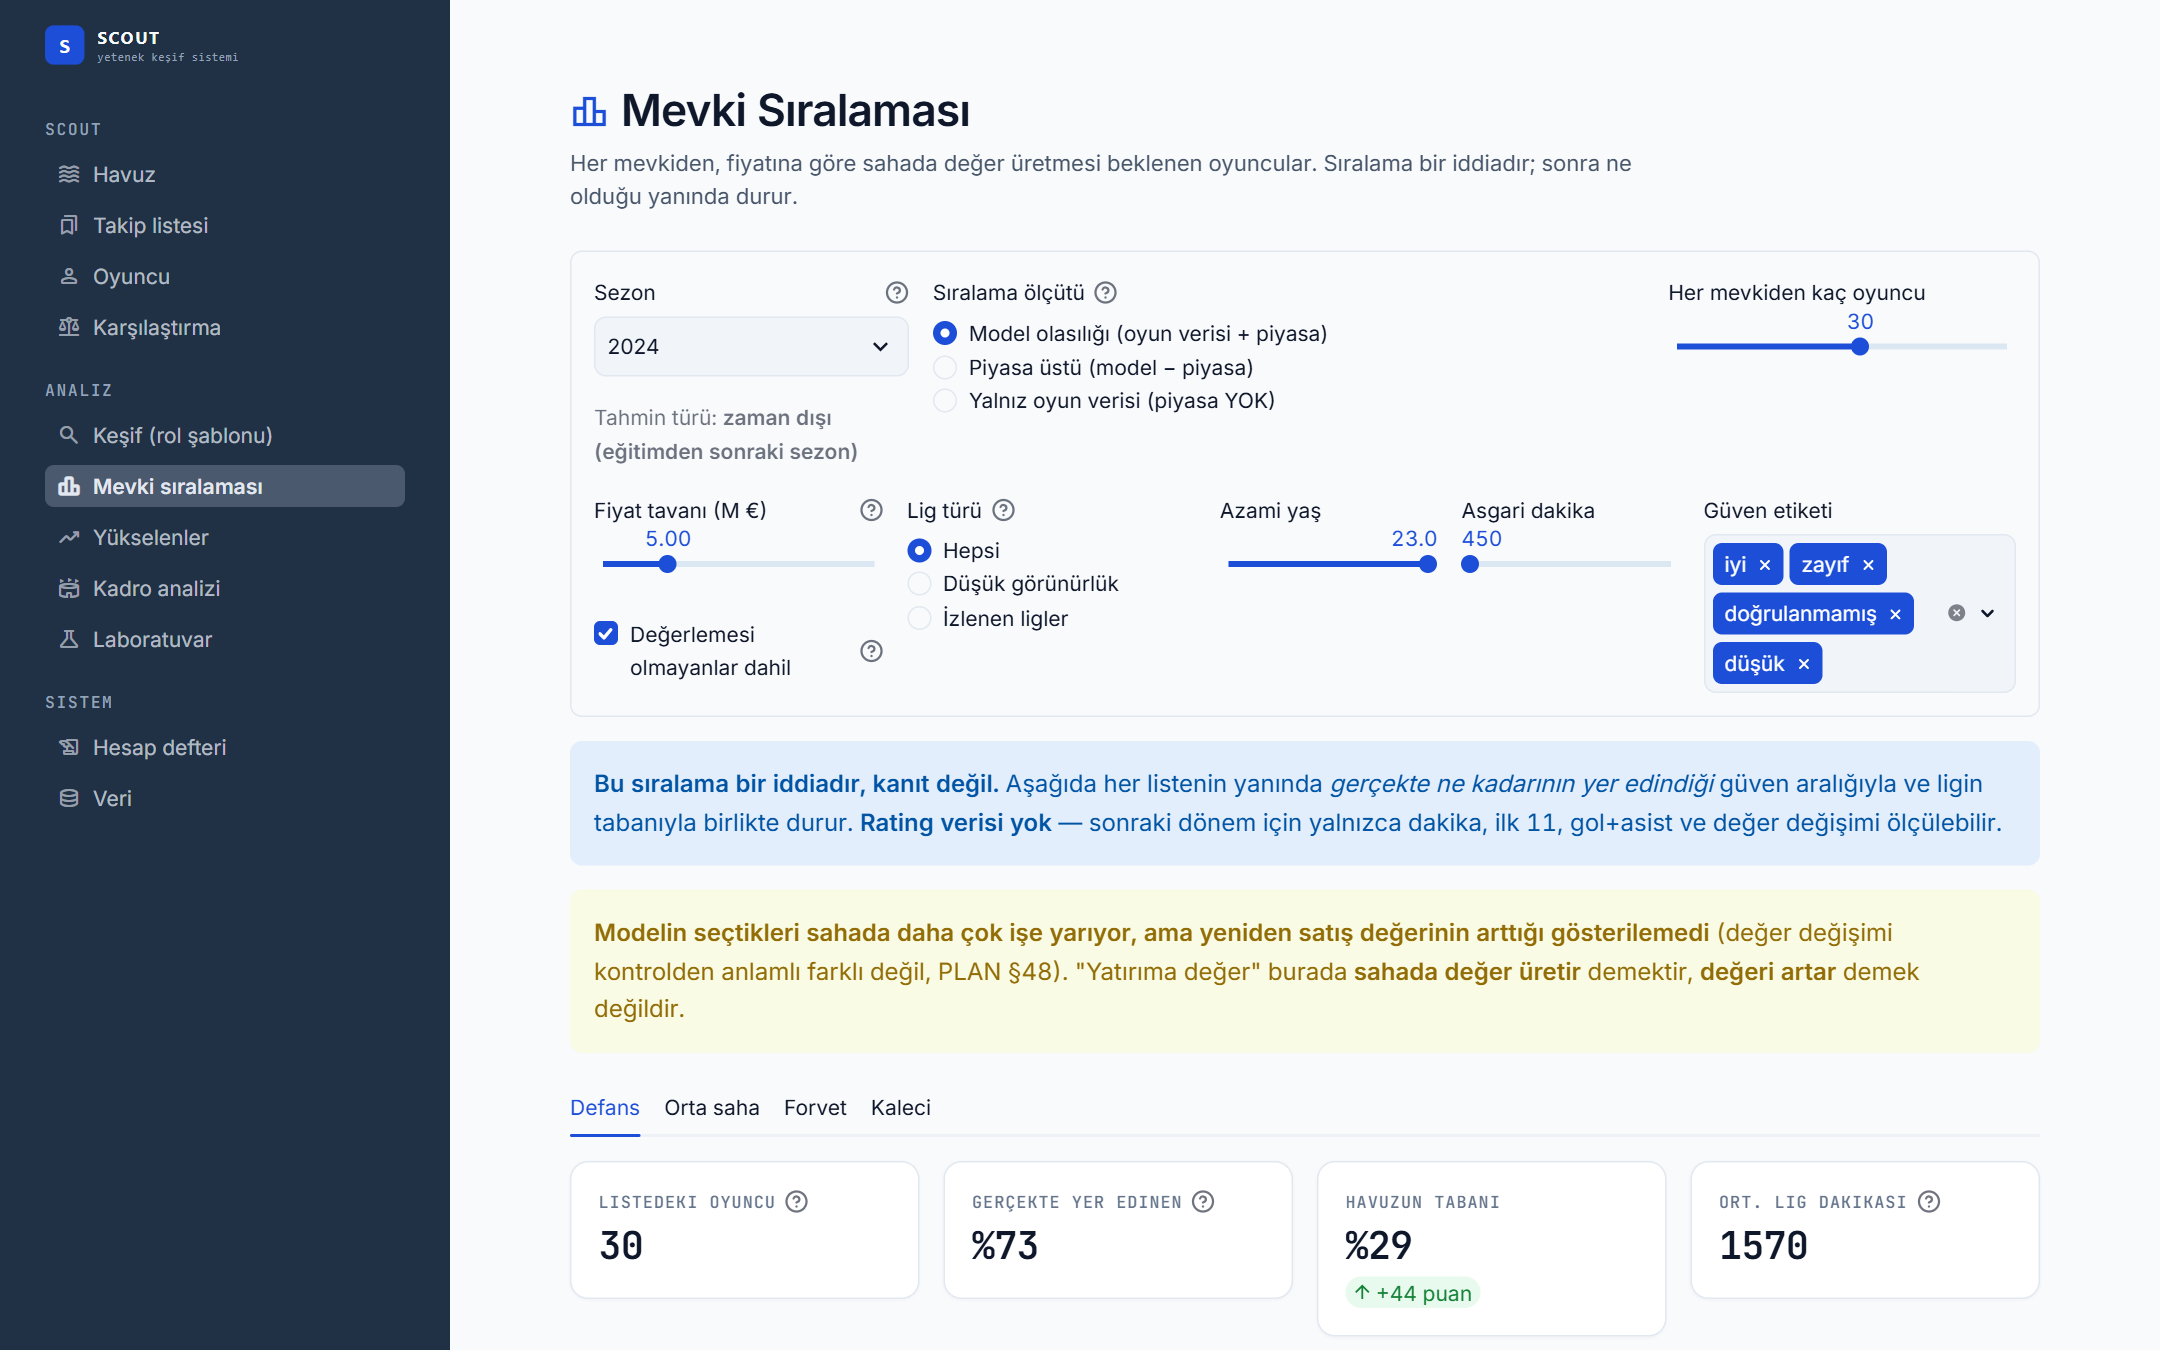The image size is (2160, 1350).
Task: Toggle Değerlemesi olmayanlar dahil checkbox
Action: [x=606, y=633]
